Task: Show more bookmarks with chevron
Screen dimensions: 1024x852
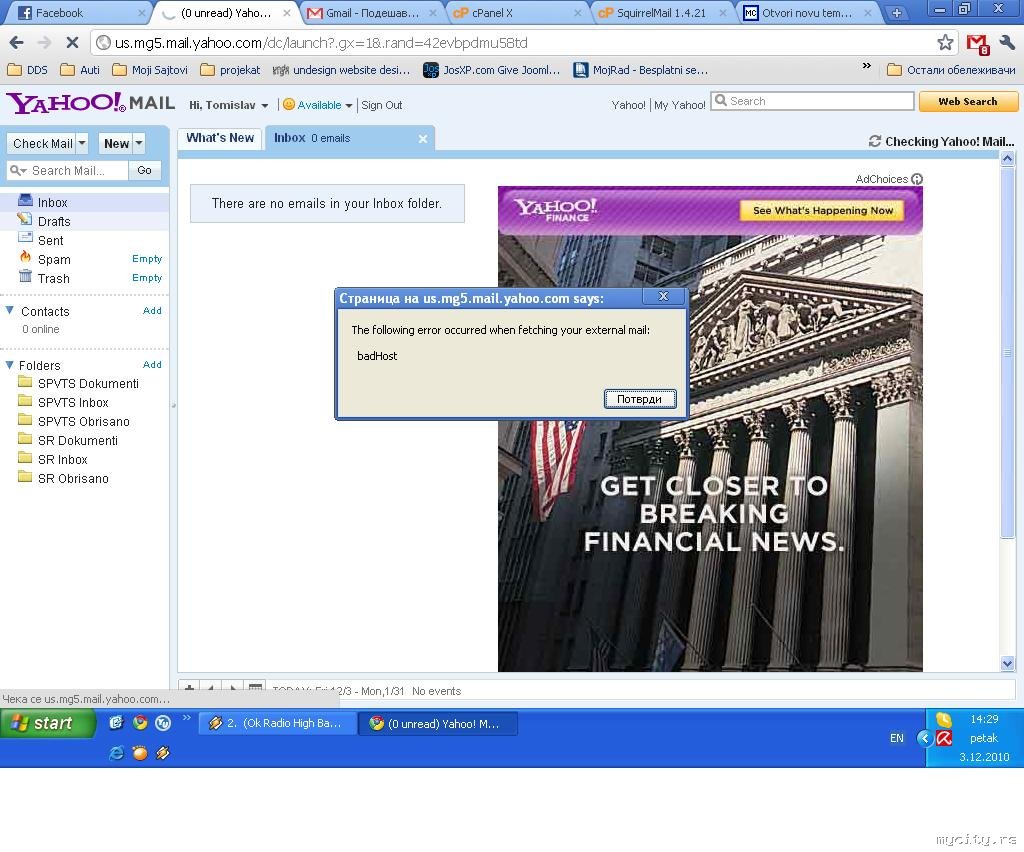Action: click(867, 66)
